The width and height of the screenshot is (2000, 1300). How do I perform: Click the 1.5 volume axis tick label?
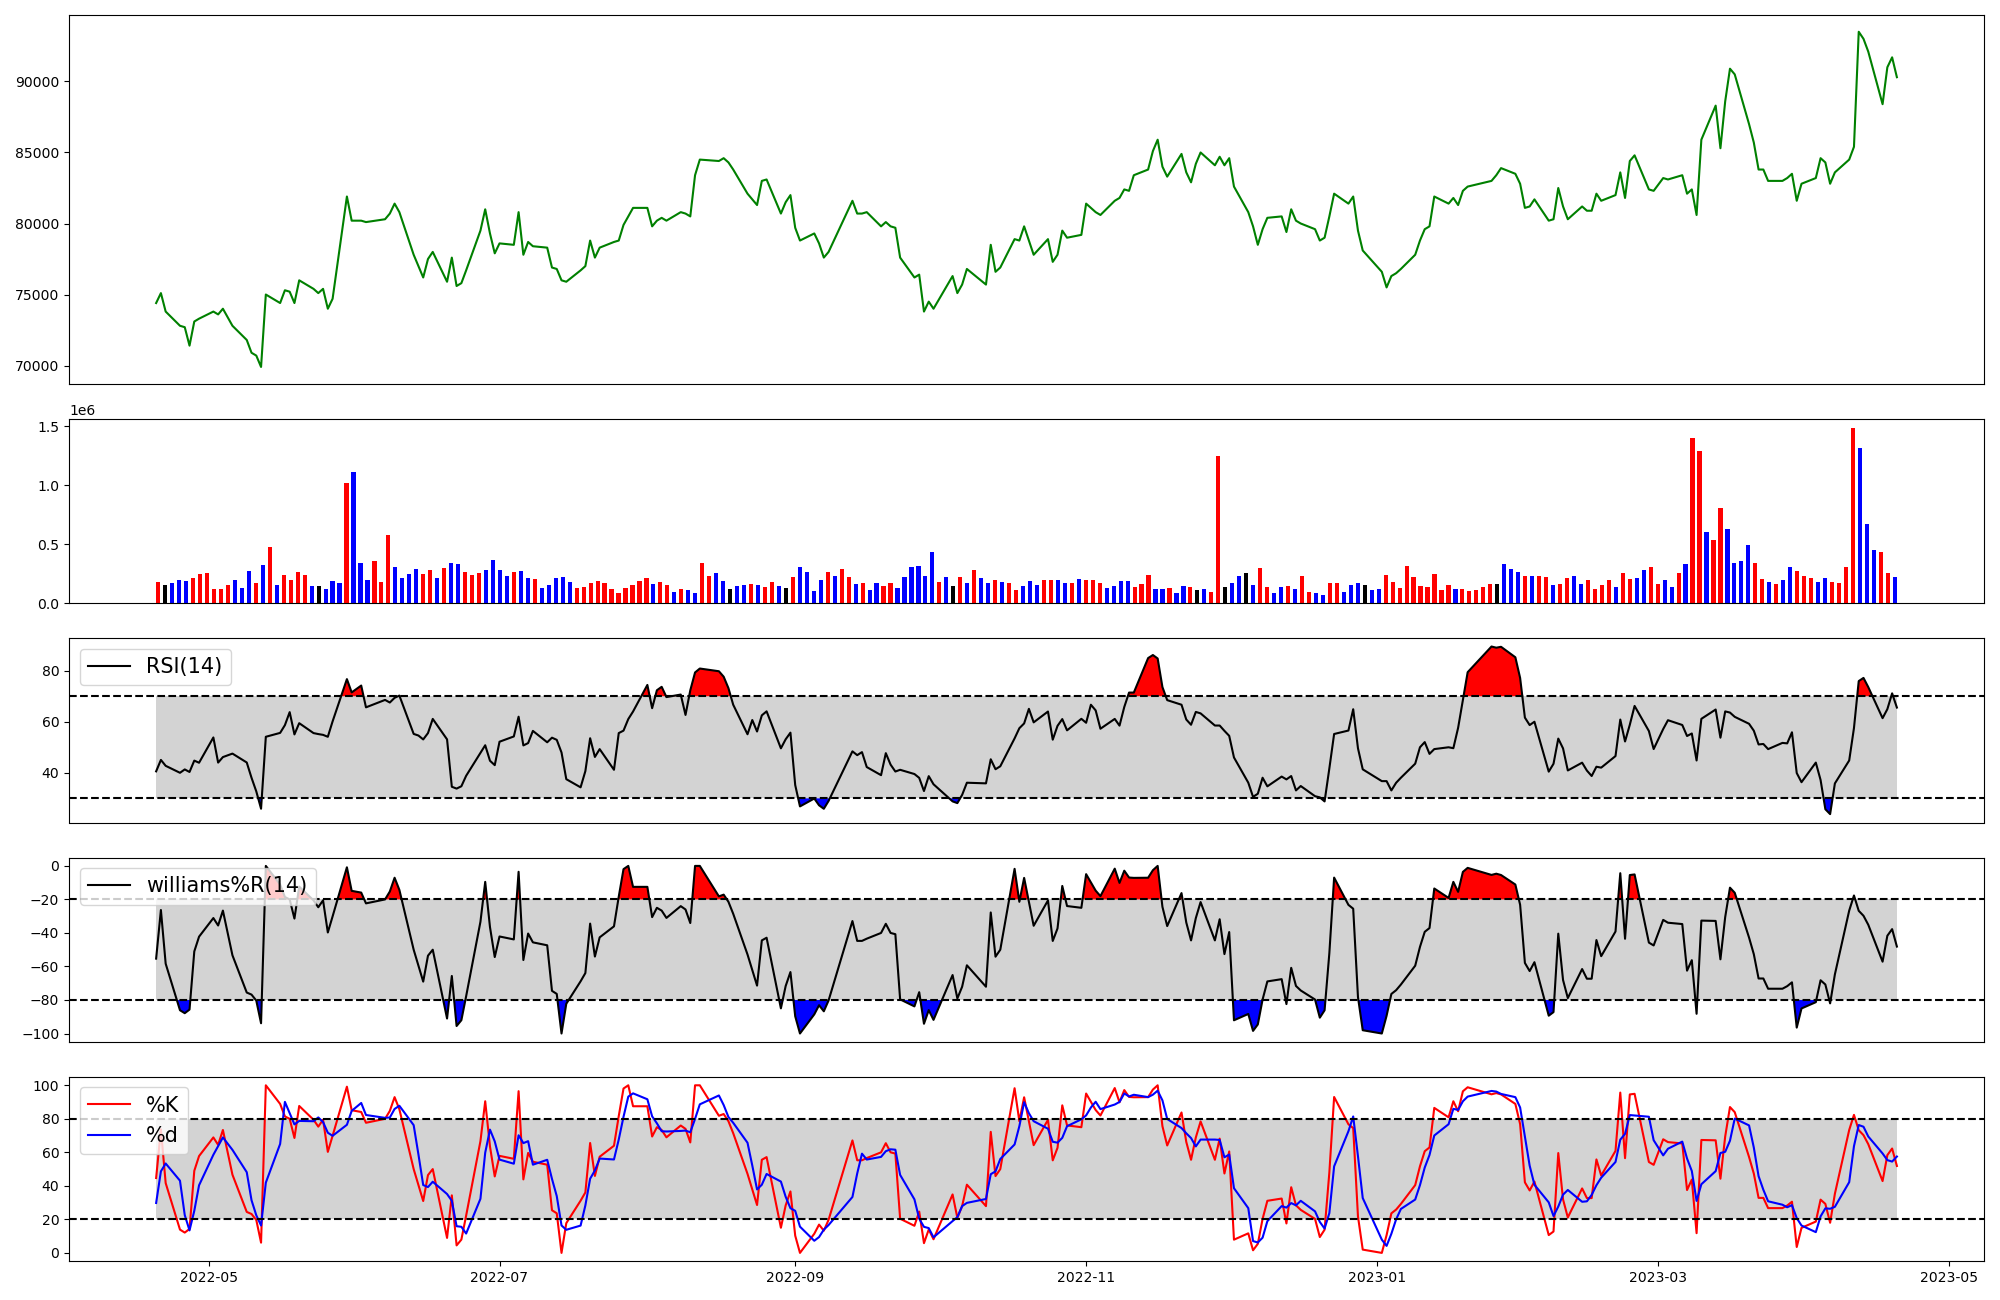click(x=48, y=427)
